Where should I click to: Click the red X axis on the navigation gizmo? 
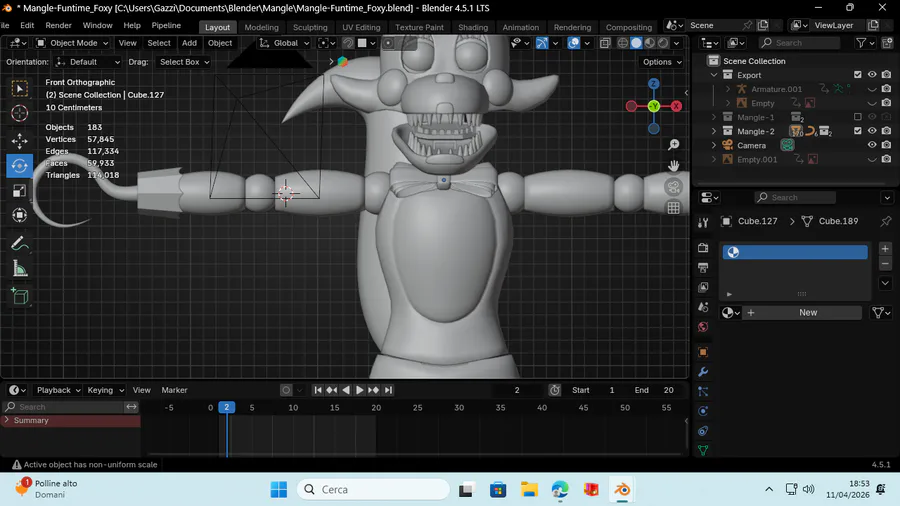677,105
